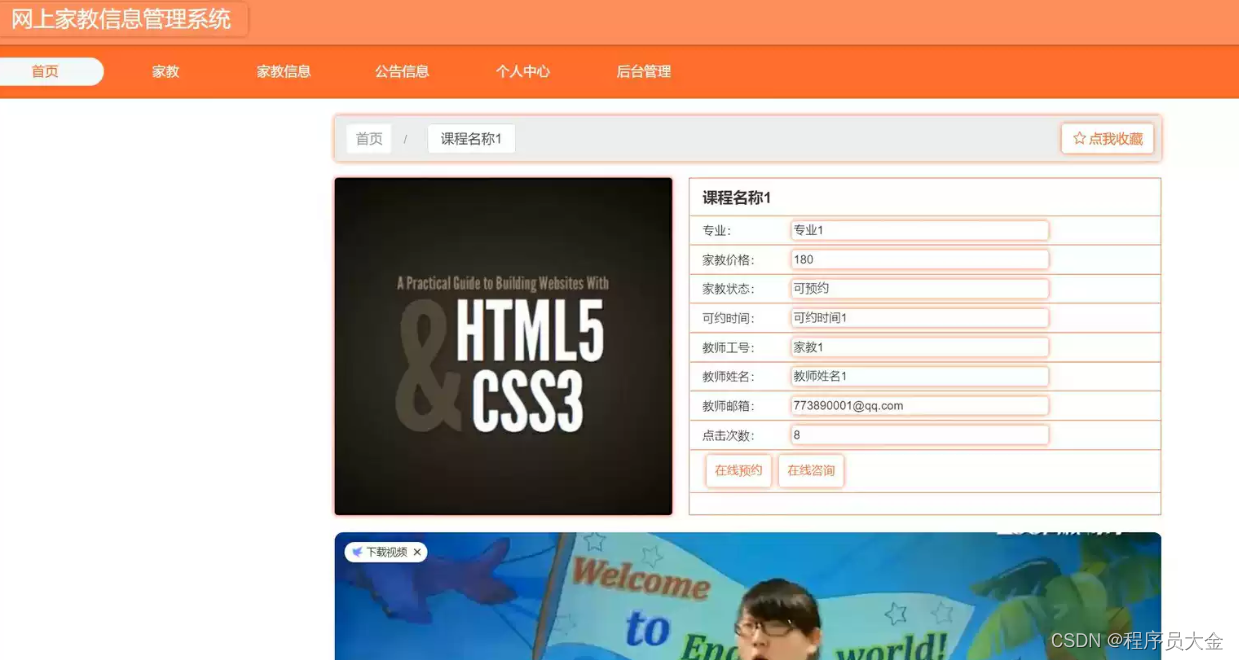This screenshot has width=1239, height=660.
Task: Click the 教师邮箱 field with 773890001@qq.com
Action: click(919, 406)
